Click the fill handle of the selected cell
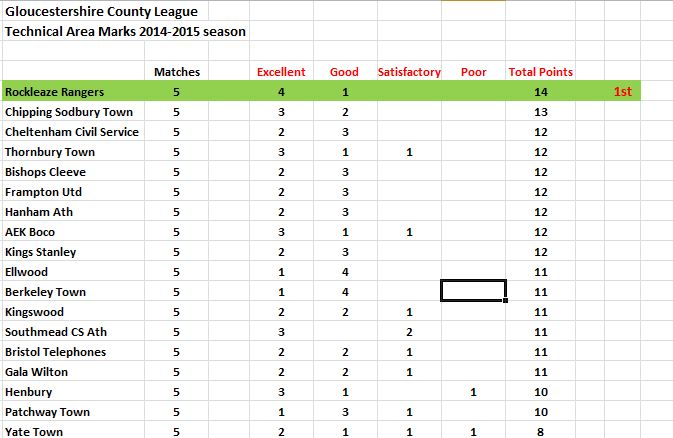The width and height of the screenshot is (673, 438). [506, 300]
